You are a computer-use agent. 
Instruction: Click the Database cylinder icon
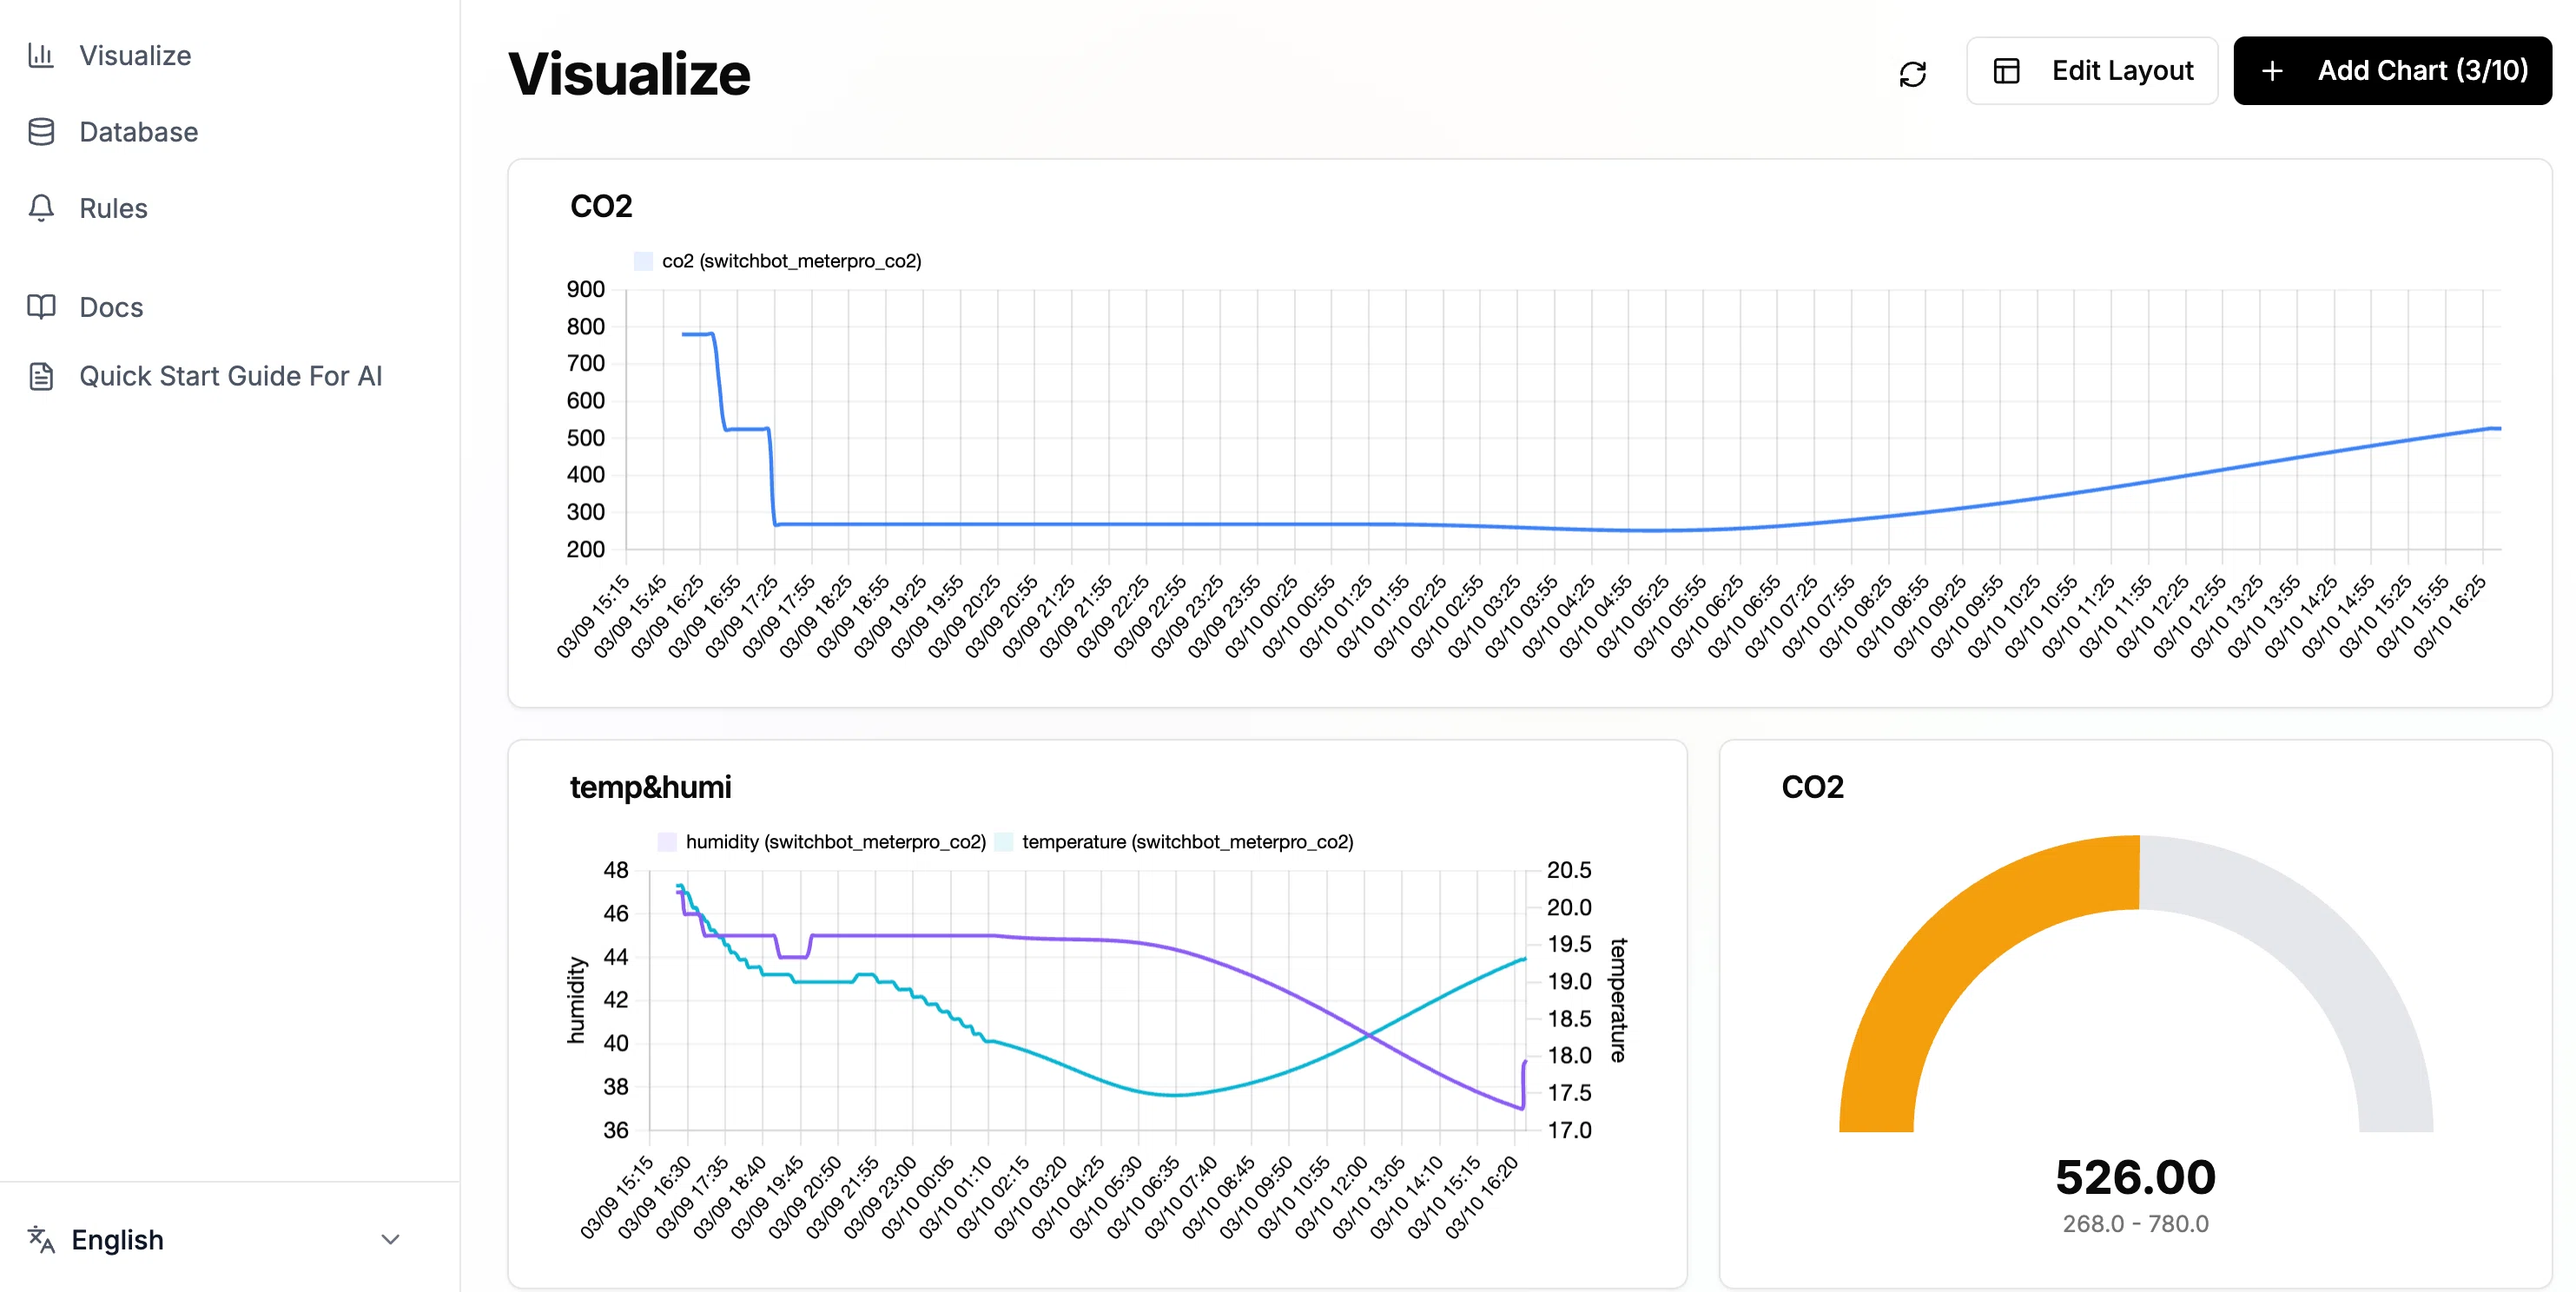41,132
